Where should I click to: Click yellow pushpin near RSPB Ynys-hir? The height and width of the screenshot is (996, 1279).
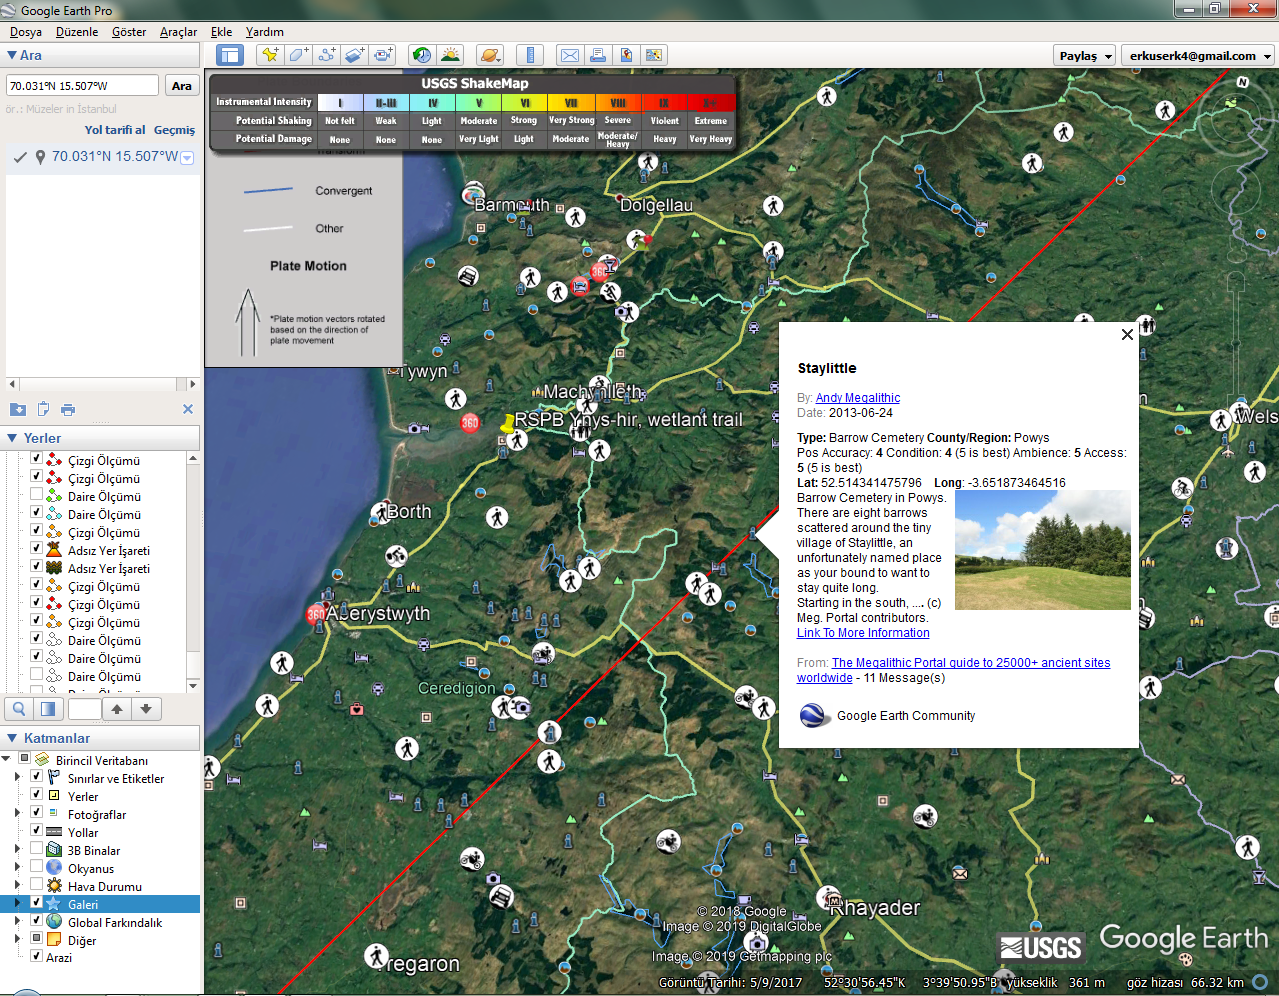(507, 423)
